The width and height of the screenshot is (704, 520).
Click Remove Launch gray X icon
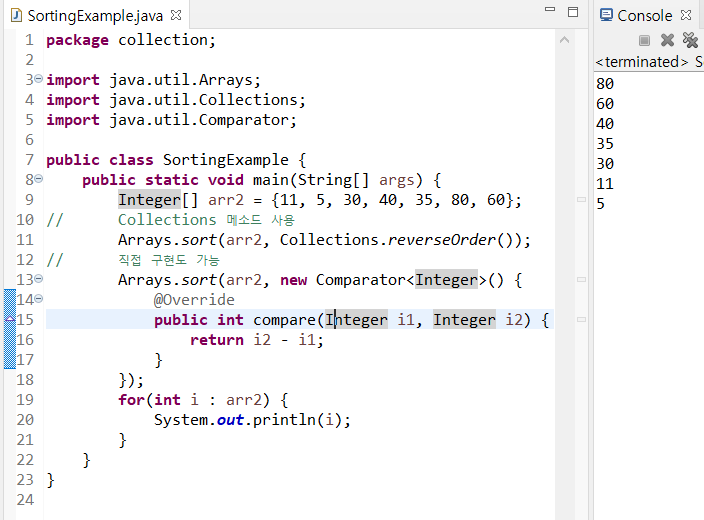coord(667,40)
